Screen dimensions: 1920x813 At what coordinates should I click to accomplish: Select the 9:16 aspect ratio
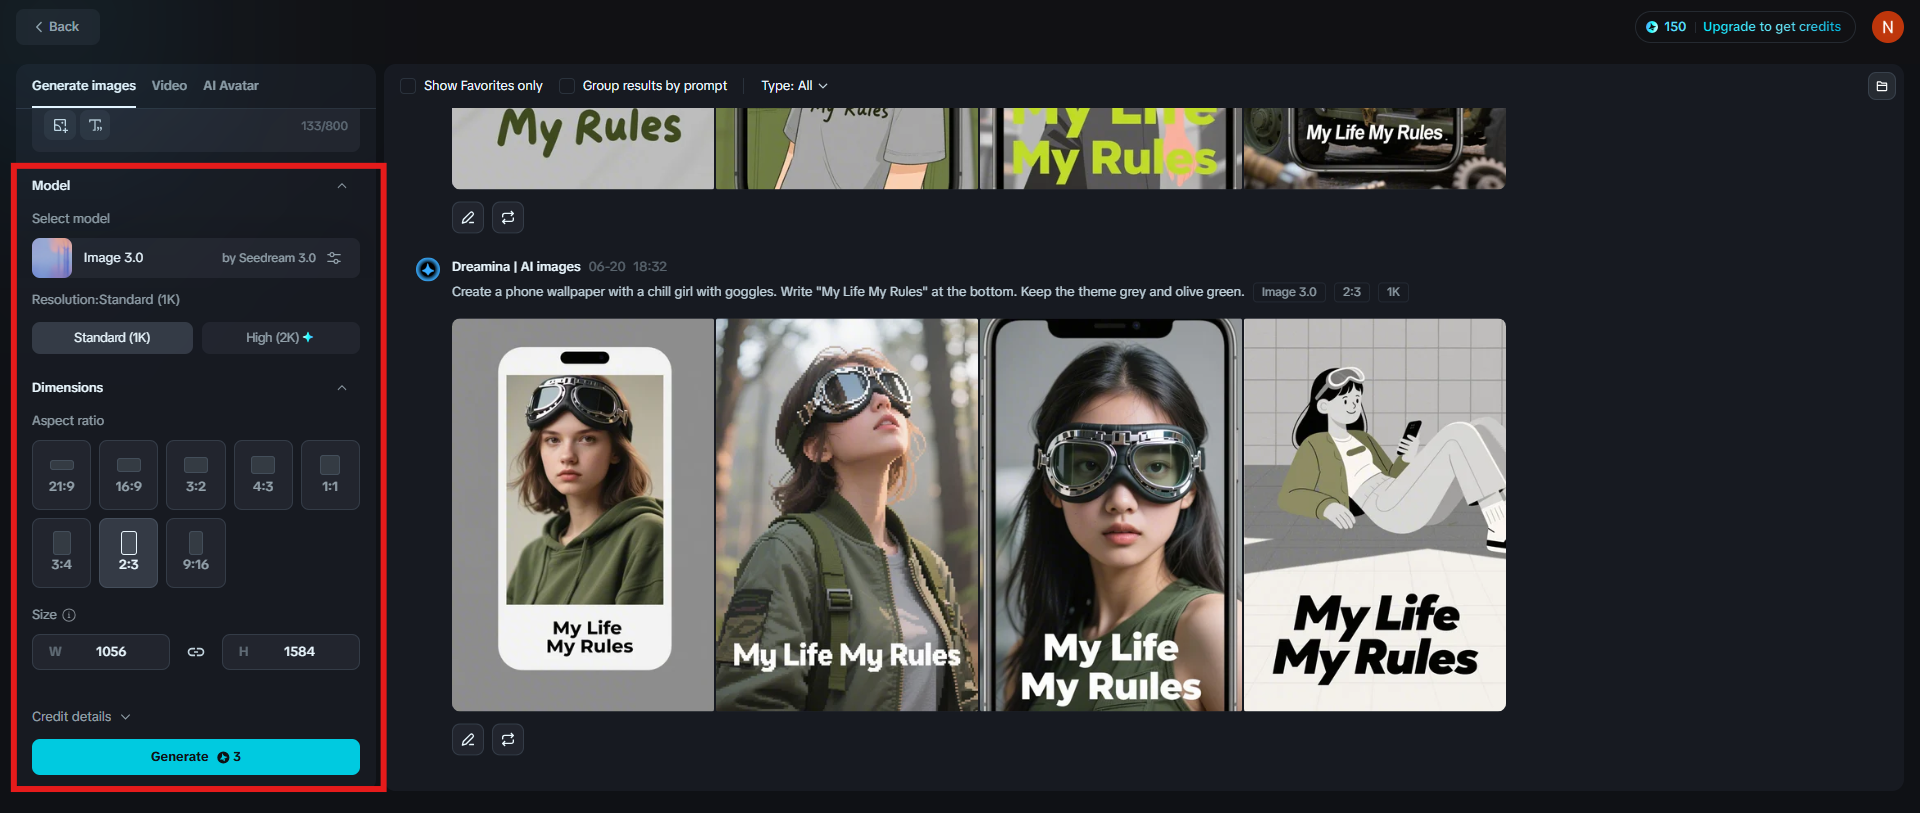pos(196,553)
